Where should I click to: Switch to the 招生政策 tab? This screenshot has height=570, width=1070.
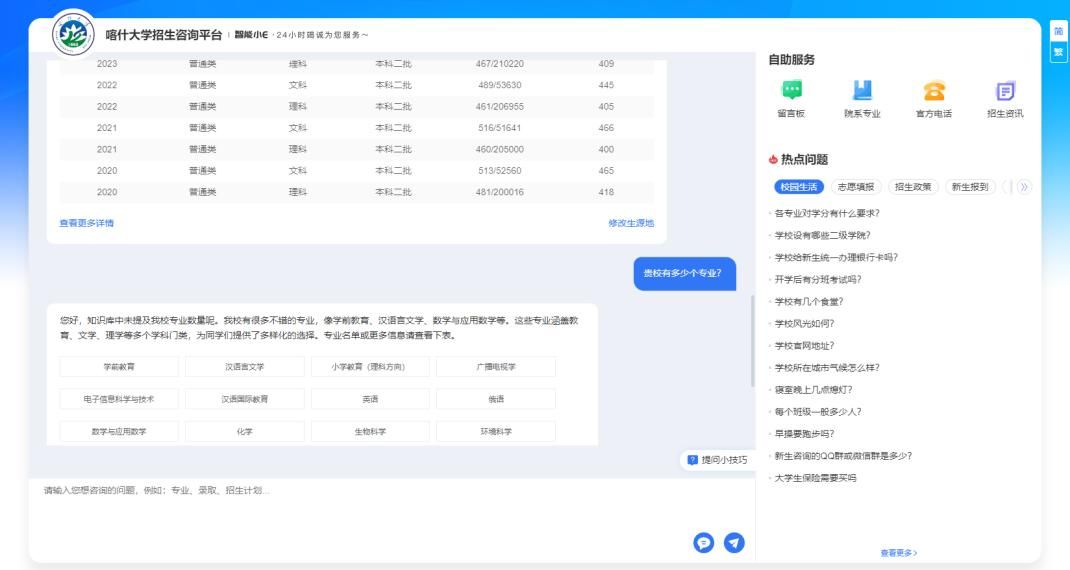pos(912,187)
